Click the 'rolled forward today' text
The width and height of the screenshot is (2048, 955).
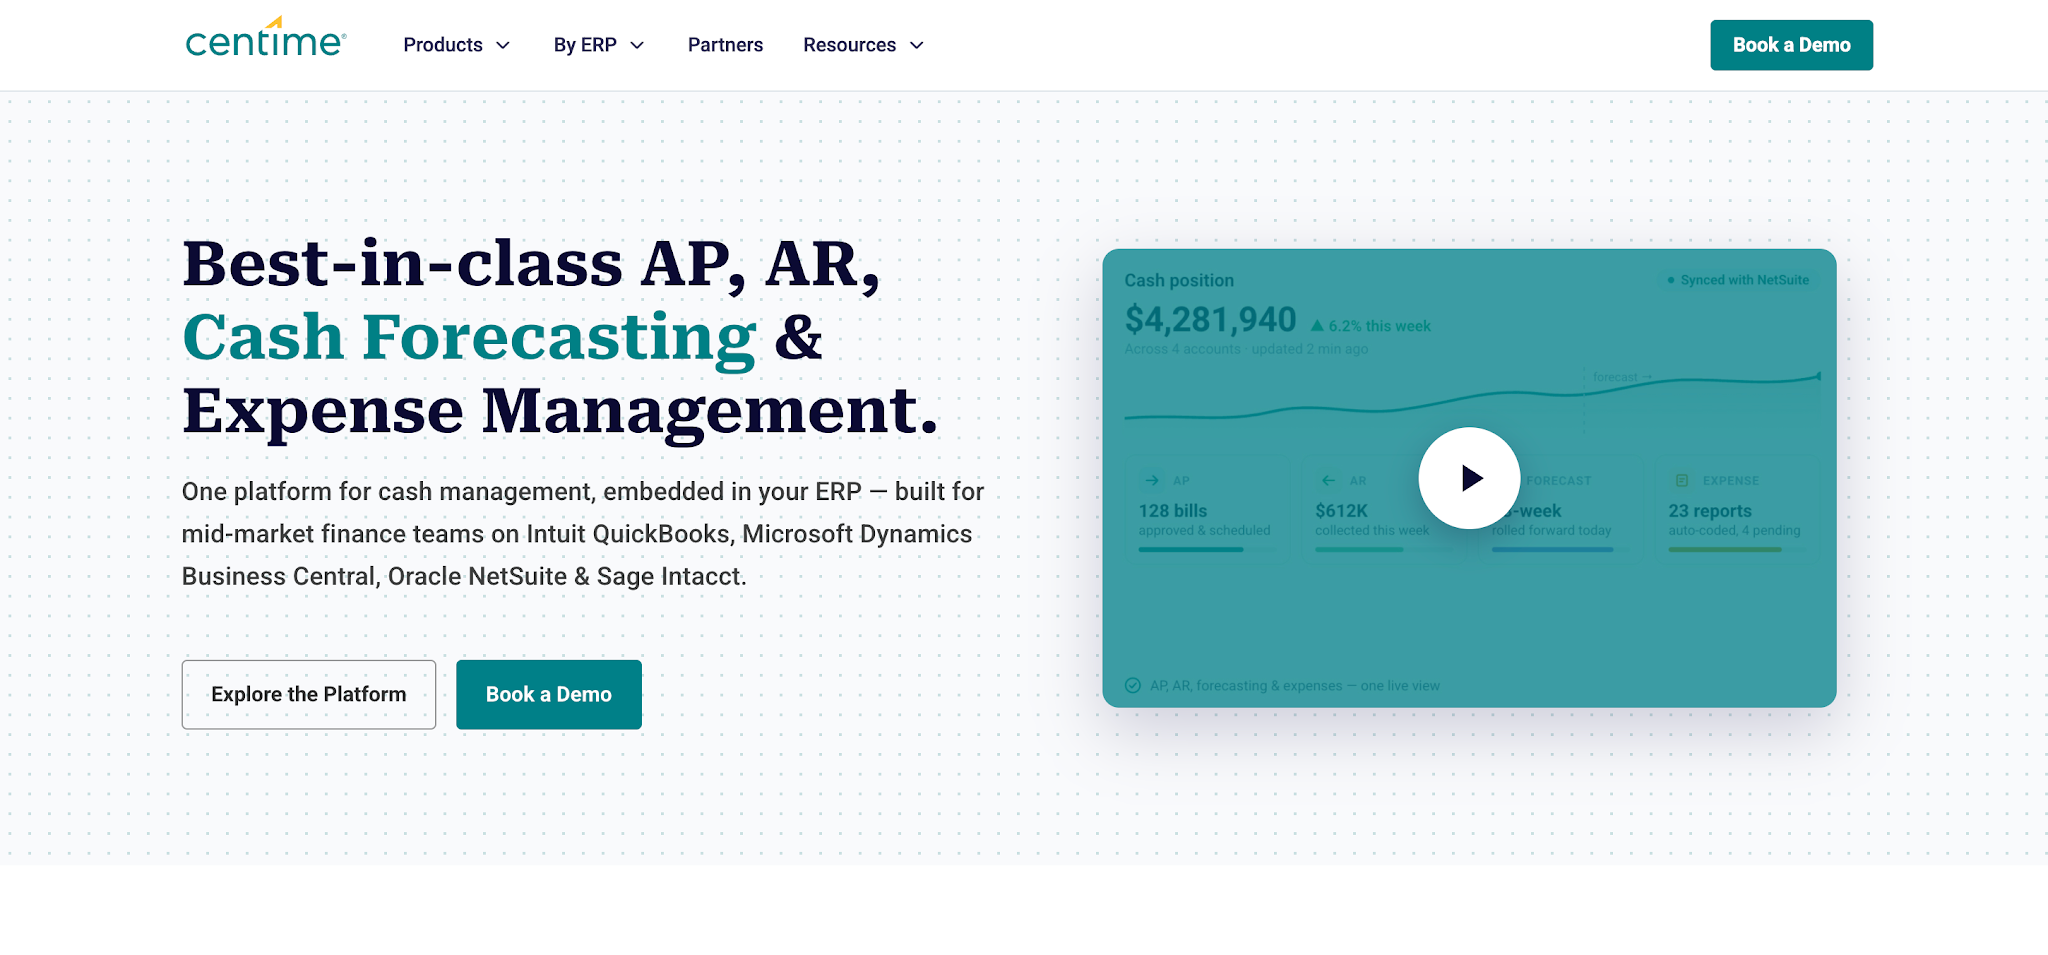[1552, 531]
